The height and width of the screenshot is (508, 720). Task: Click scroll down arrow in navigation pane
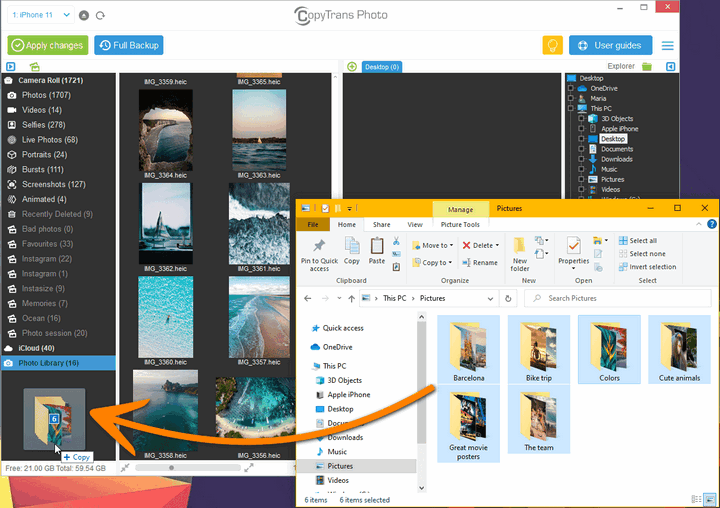tap(422, 488)
